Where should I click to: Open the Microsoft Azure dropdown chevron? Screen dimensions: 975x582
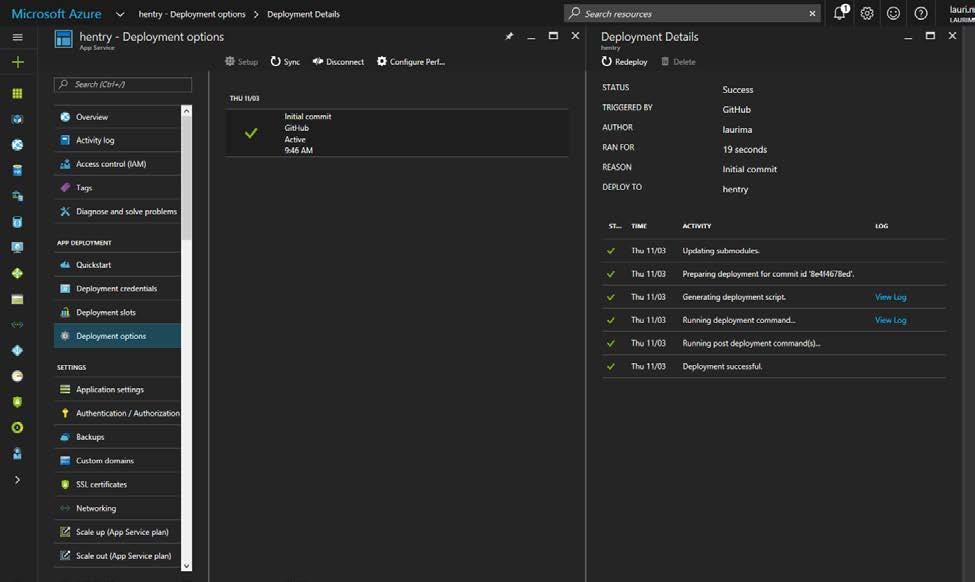(120, 14)
